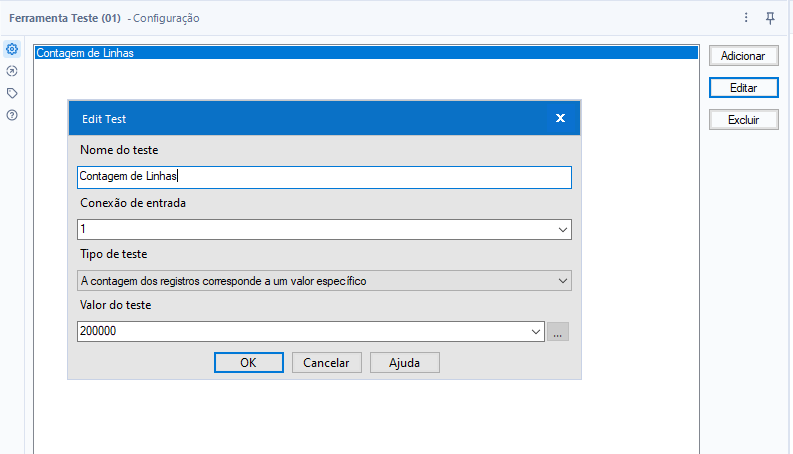Open Ajuda help for the dialog
Image resolution: width=793 pixels, height=454 pixels.
click(405, 363)
